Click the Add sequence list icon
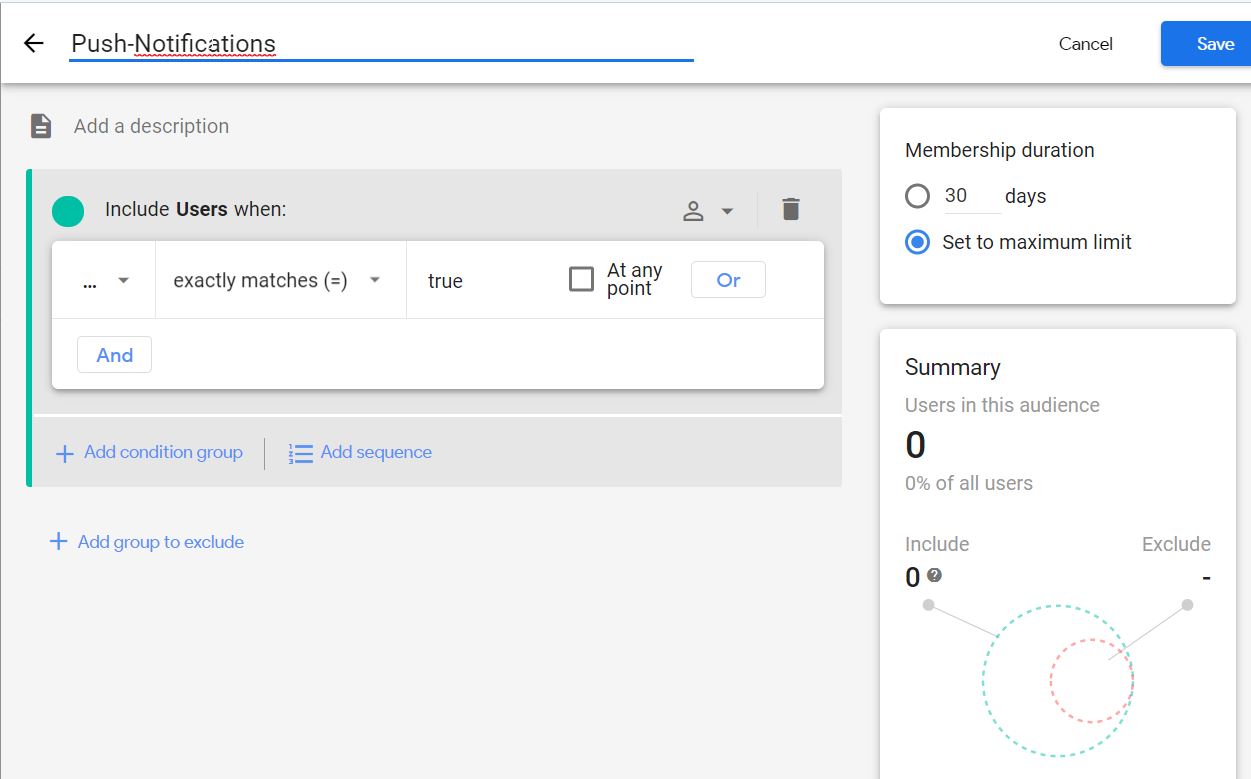1251x779 pixels. (x=301, y=453)
